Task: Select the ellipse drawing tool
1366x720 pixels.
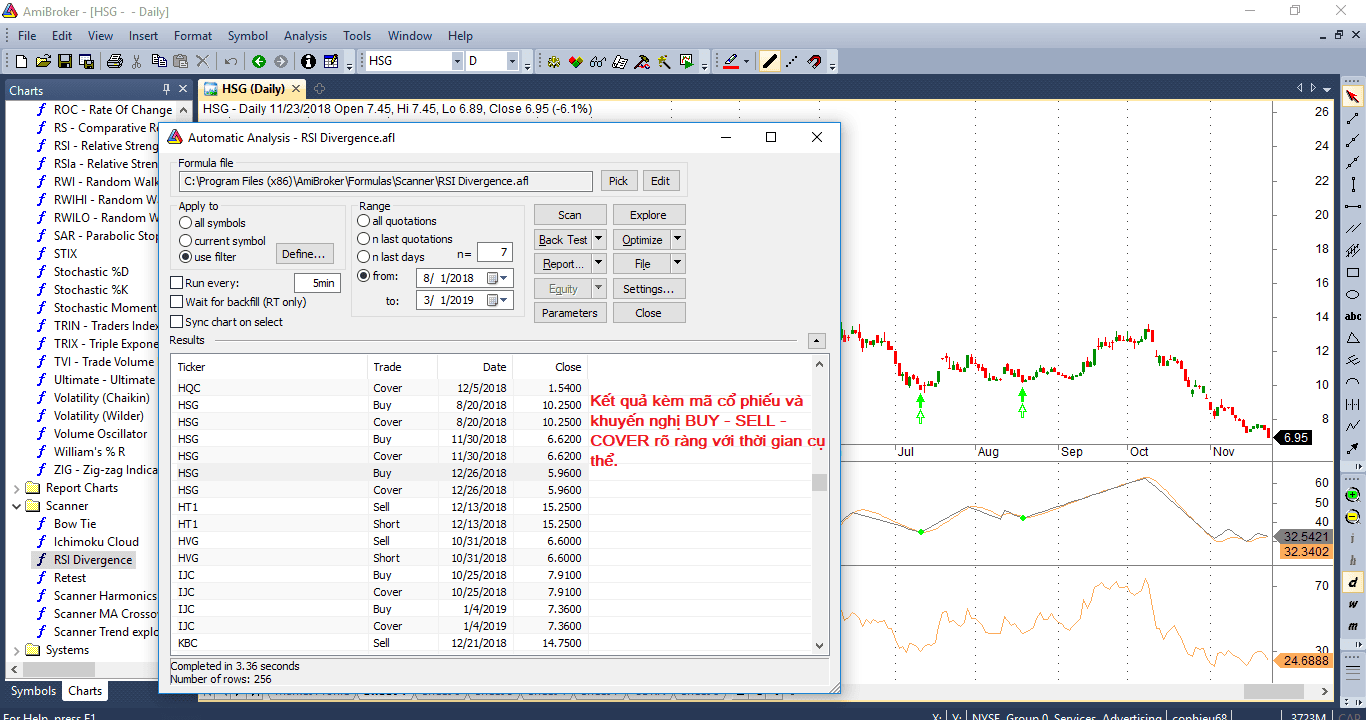Action: click(x=1353, y=294)
